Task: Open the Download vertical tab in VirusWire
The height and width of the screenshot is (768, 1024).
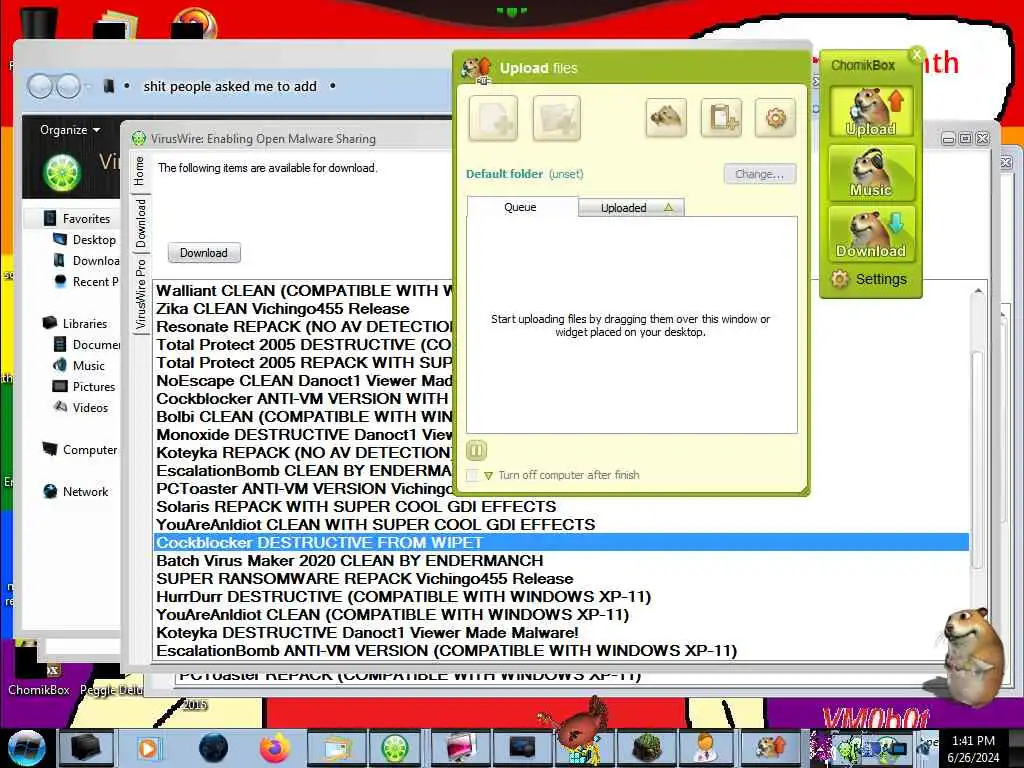Action: [140, 223]
